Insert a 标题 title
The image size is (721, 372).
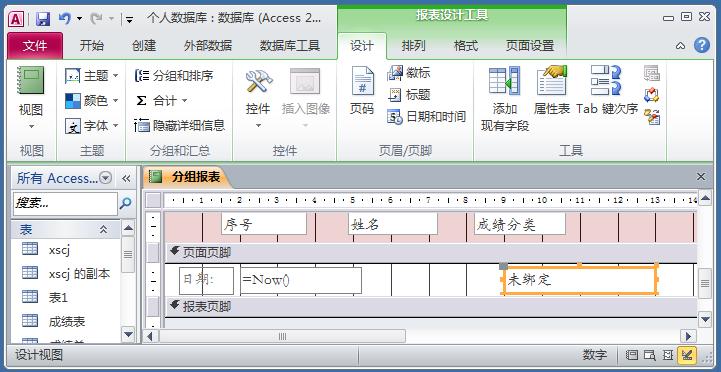click(x=409, y=95)
